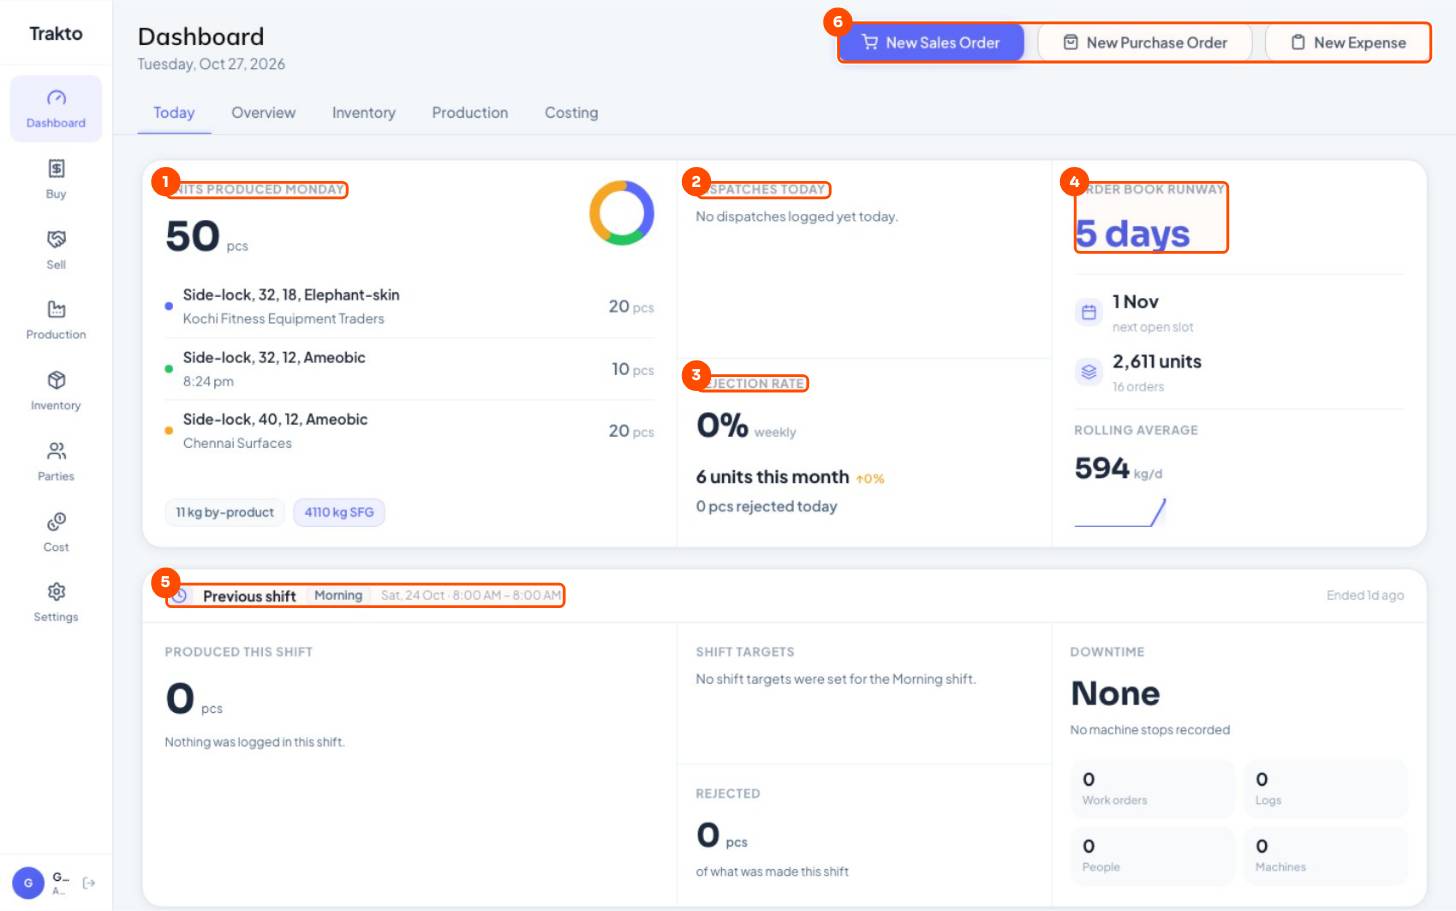Viewport: 1456px width, 911px height.
Task: Create a New Purchase Order
Action: pyautogui.click(x=1145, y=43)
